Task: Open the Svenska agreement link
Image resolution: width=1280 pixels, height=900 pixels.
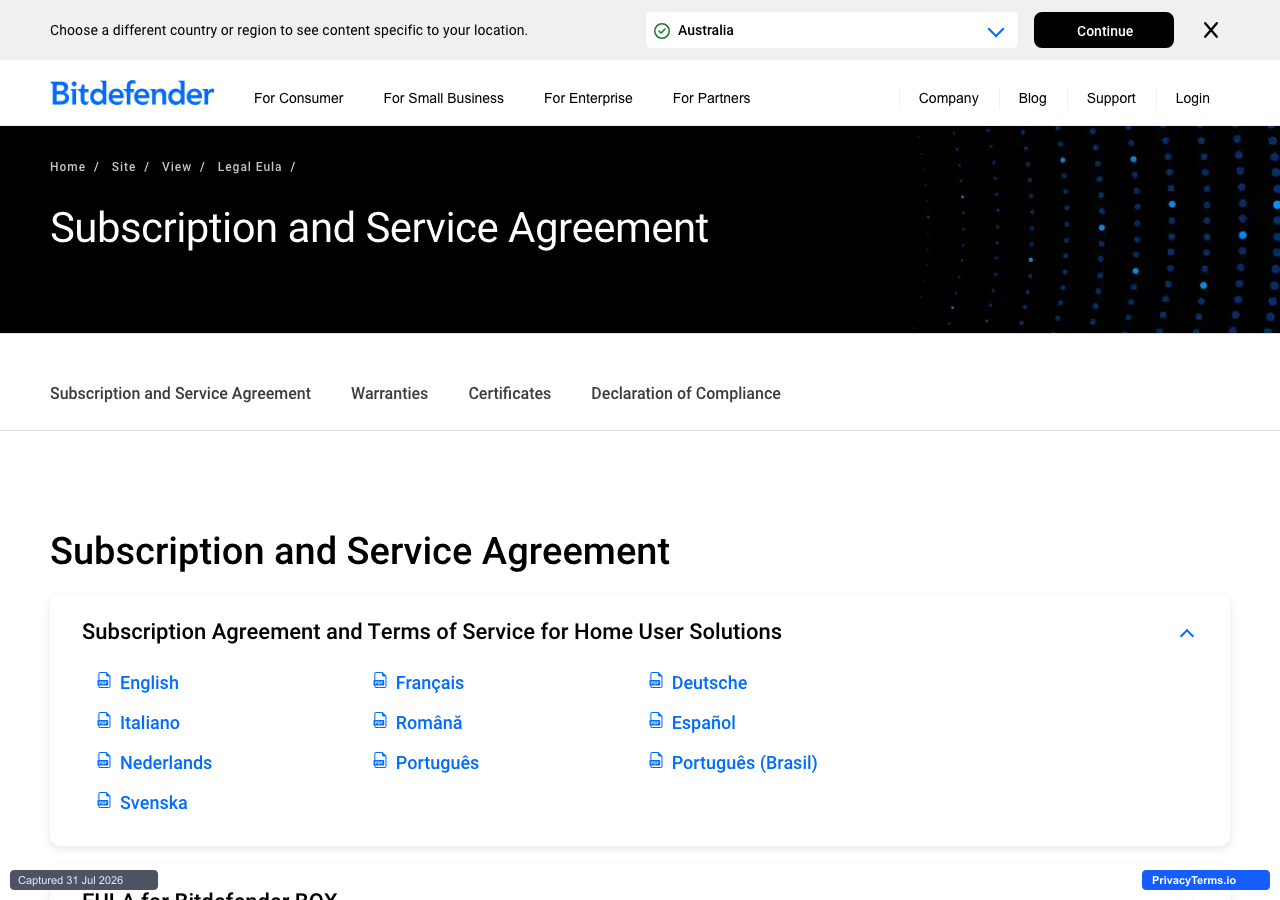Action: 154,803
